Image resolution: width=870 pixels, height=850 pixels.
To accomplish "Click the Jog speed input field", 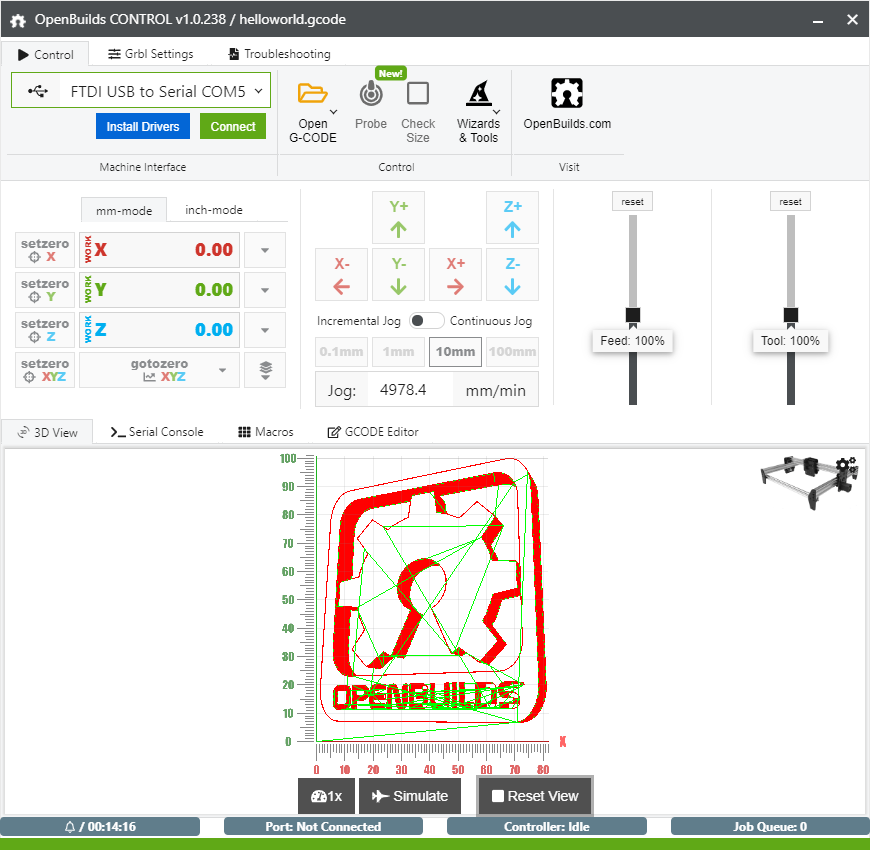I will pyautogui.click(x=411, y=390).
